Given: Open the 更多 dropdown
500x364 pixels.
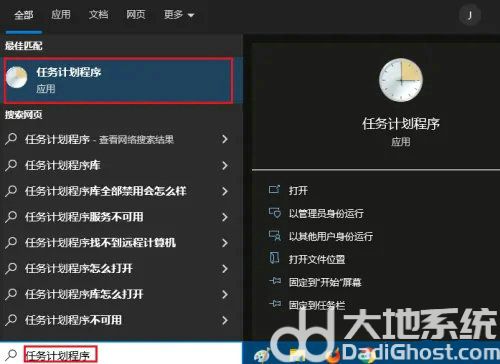Looking at the screenshot, I should click(x=179, y=15).
